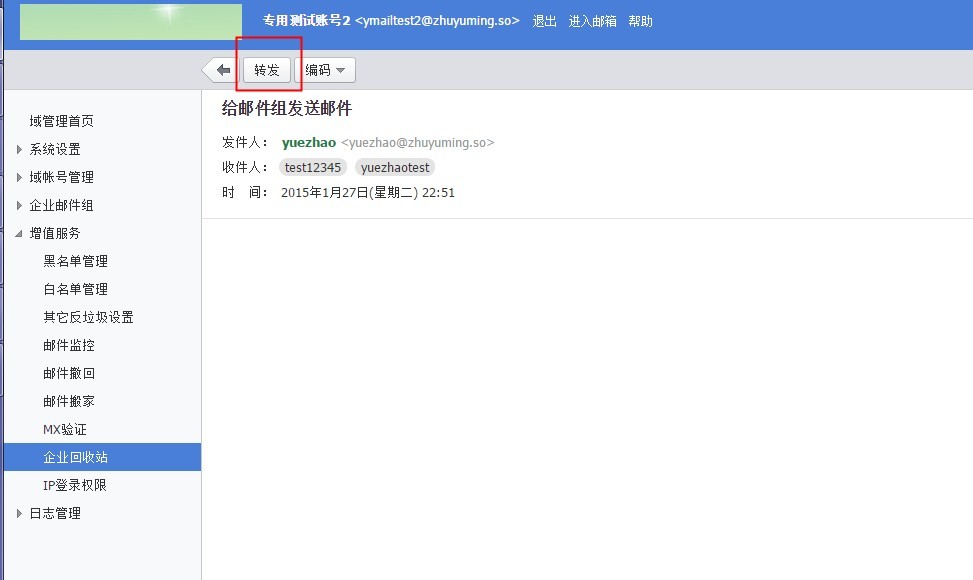
Task: Select 黑名单管理 in the sidebar
Action: tap(75, 261)
